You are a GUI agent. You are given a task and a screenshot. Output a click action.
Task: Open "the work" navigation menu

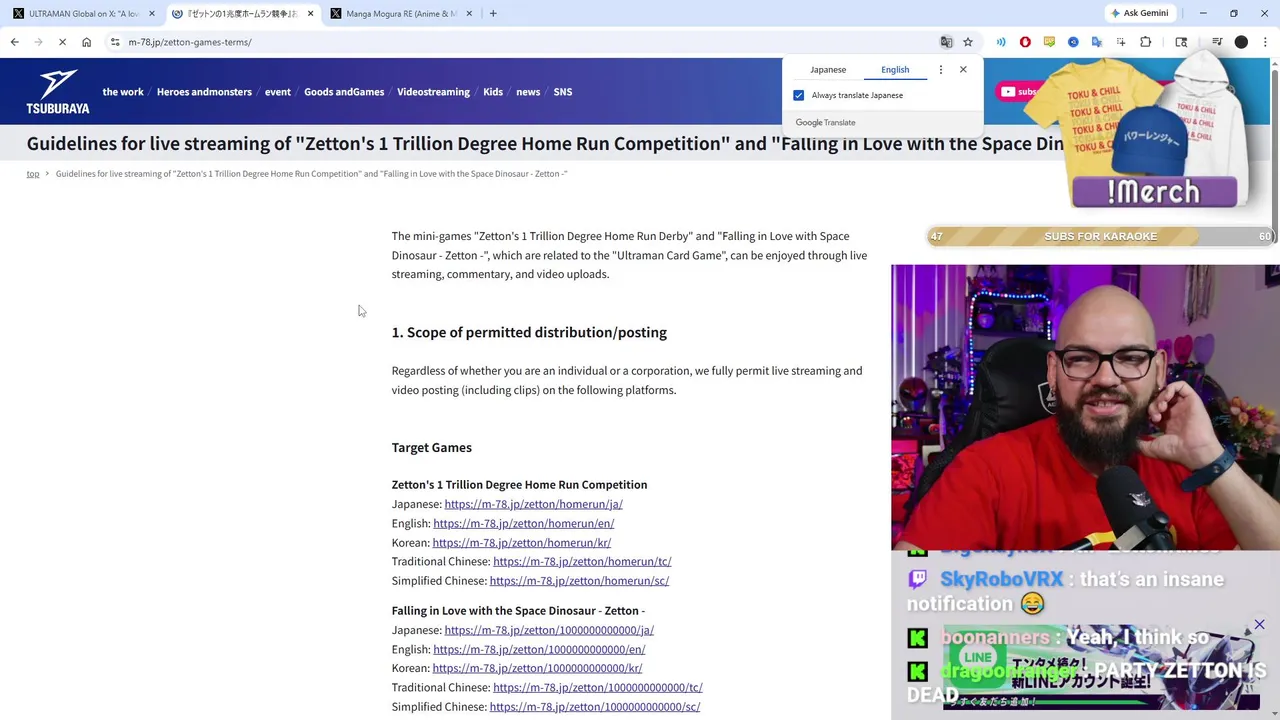[123, 92]
